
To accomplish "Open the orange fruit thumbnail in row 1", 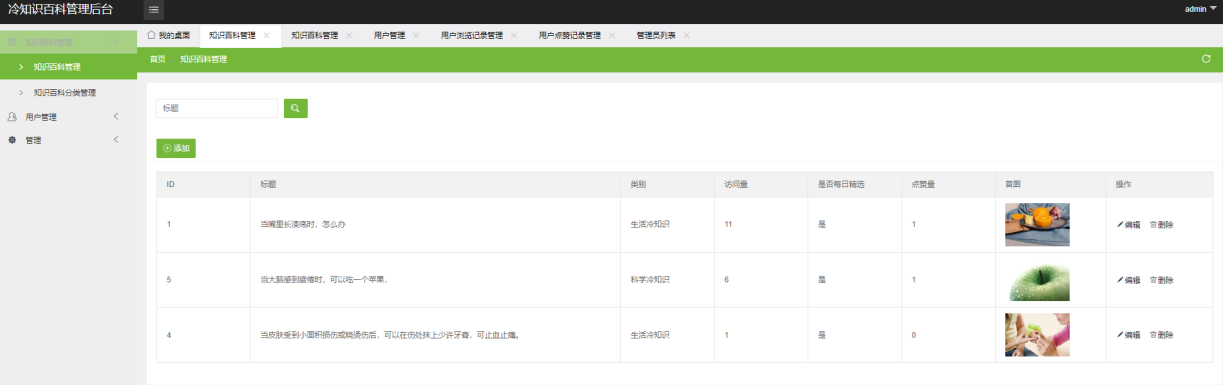I will [1037, 225].
